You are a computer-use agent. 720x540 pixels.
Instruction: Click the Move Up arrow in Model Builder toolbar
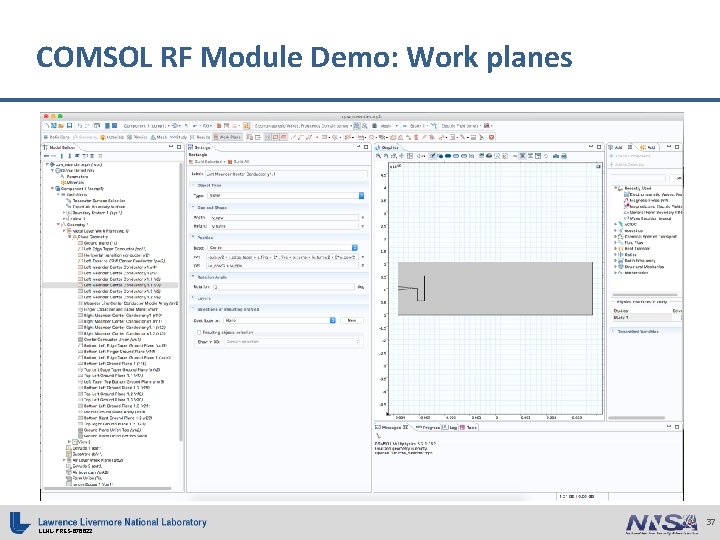click(x=62, y=156)
